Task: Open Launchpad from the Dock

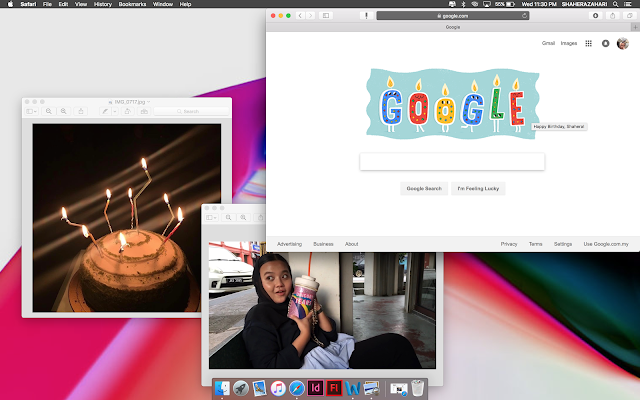Action: tap(241, 388)
